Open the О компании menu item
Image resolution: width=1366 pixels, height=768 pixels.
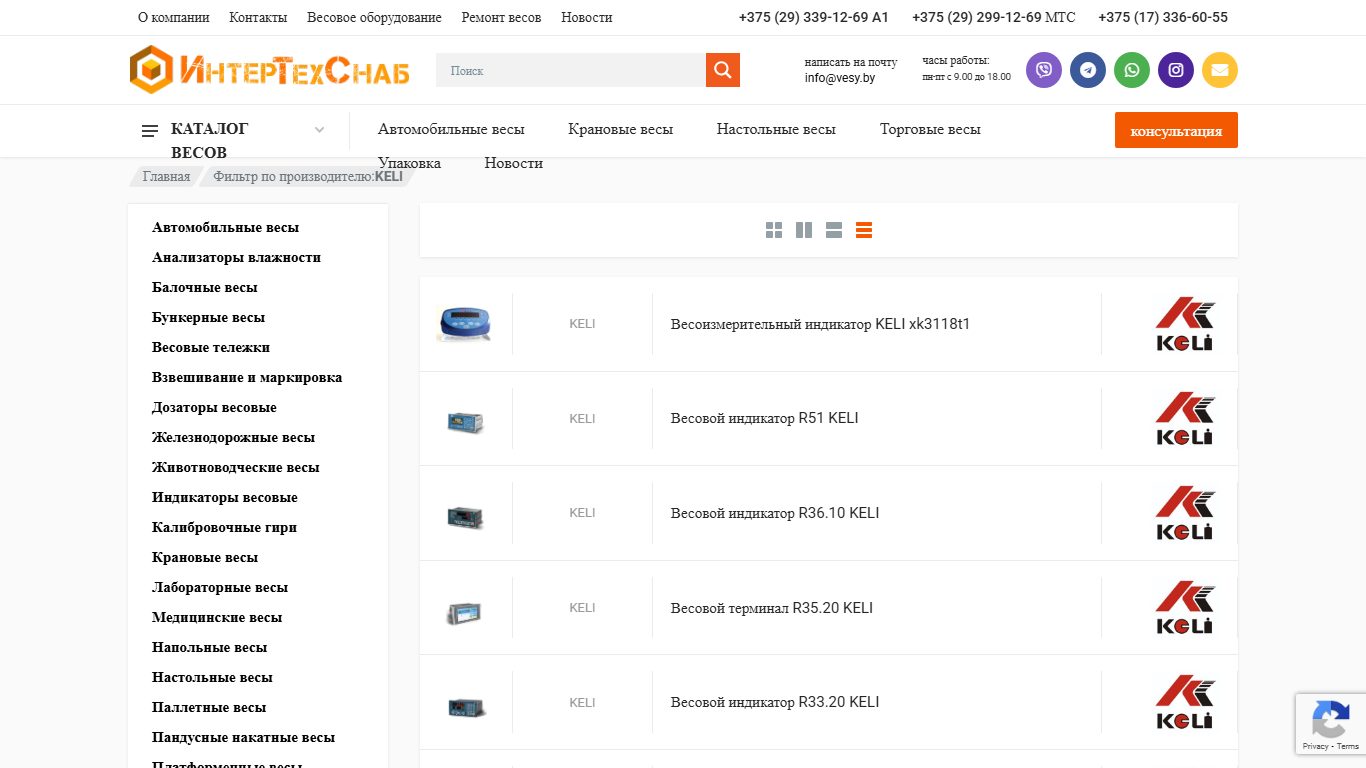tap(174, 17)
